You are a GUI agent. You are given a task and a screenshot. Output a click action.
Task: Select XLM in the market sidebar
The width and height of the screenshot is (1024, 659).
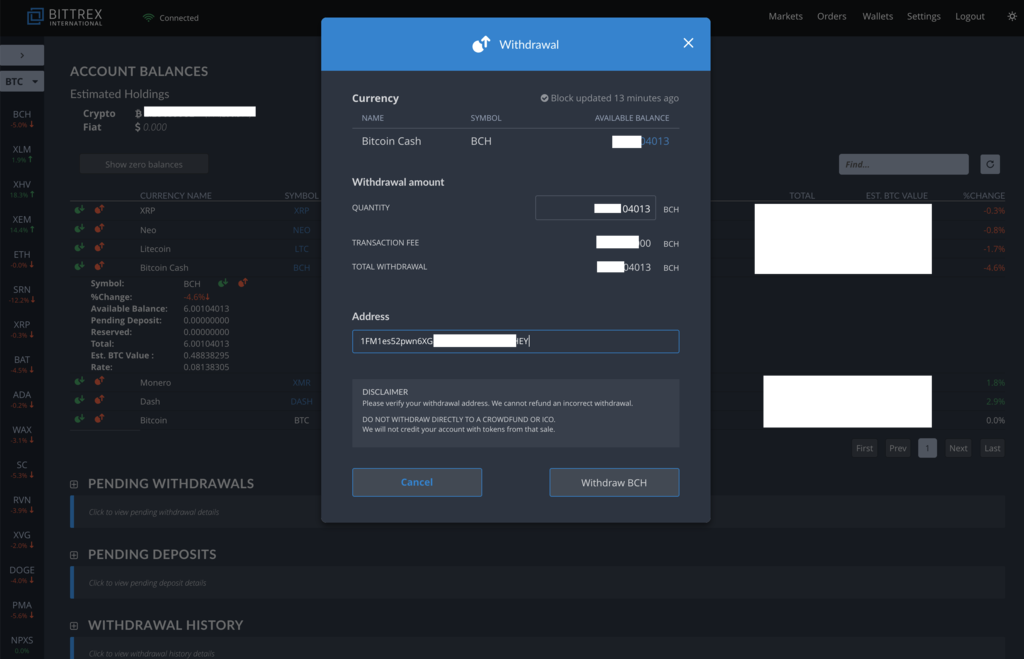coord(22,153)
